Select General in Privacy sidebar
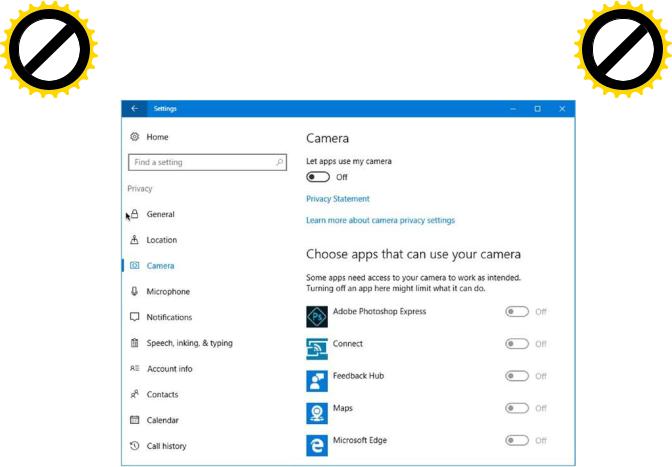The width and height of the screenshot is (672, 467). [x=160, y=214]
